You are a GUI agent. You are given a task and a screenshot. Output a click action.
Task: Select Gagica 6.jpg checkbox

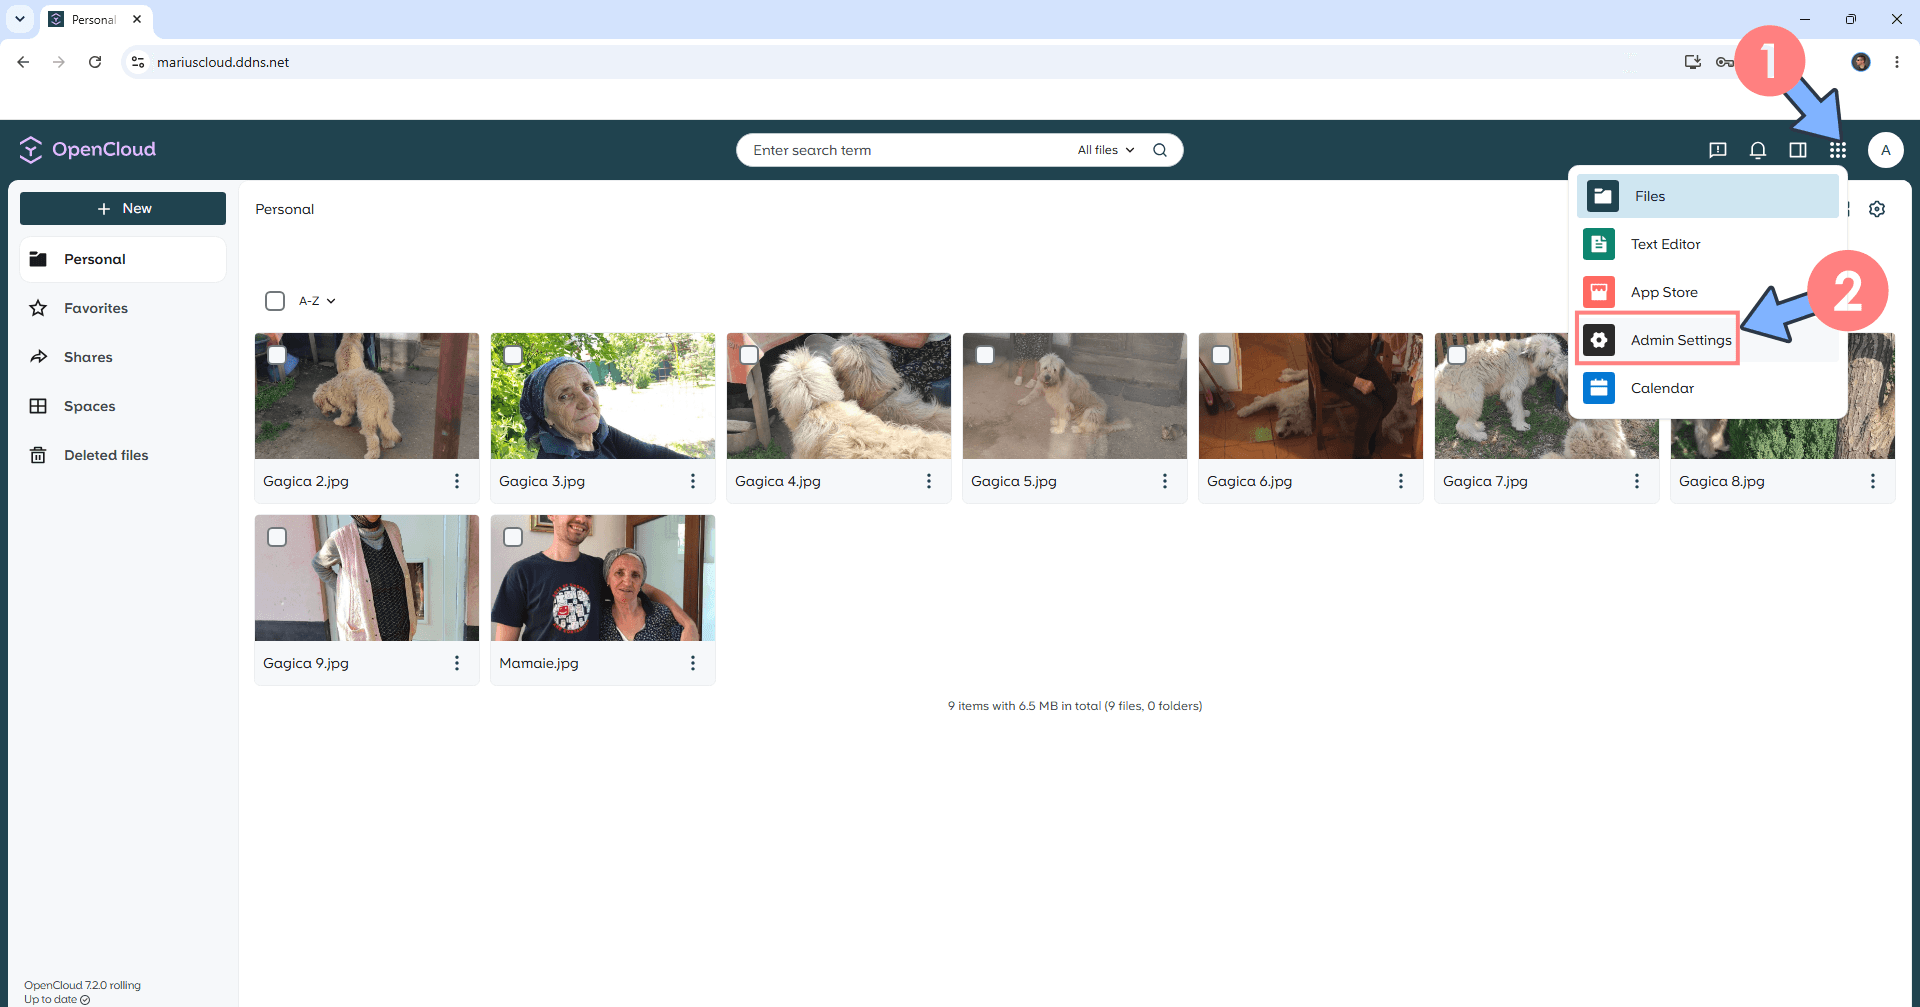(1221, 355)
